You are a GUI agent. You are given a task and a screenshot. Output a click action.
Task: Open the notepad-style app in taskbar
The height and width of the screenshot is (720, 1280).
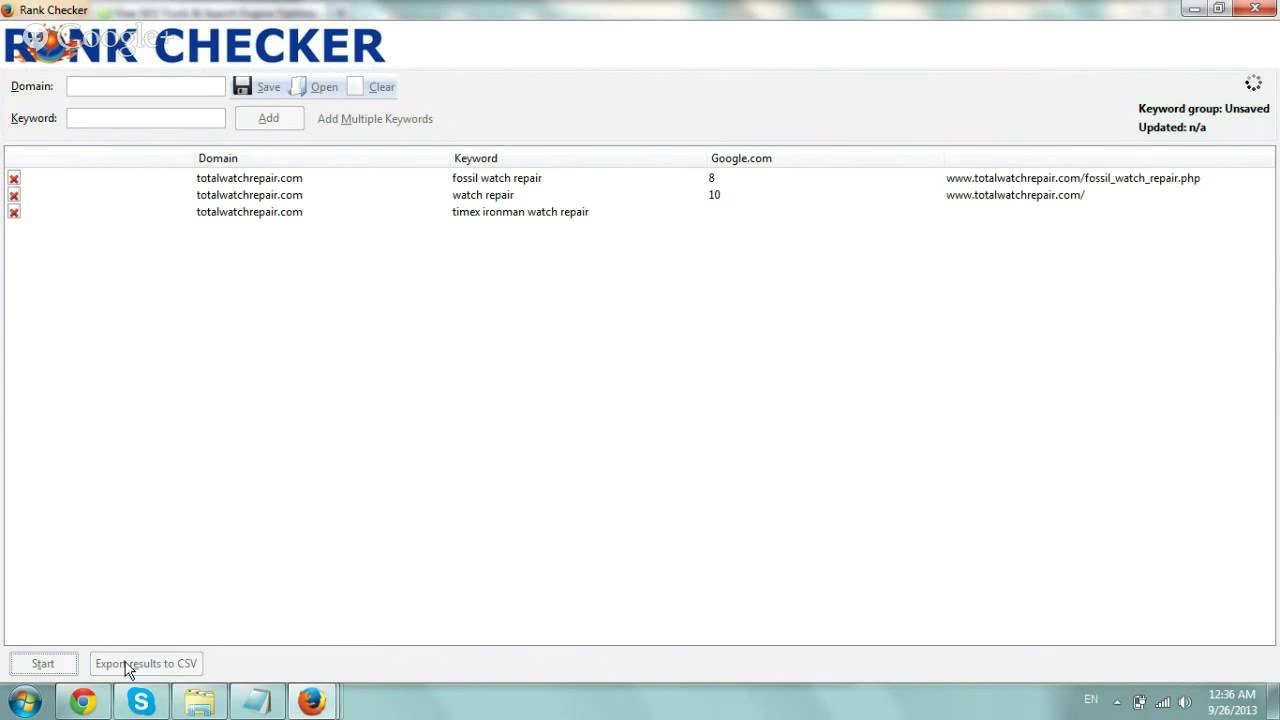[x=256, y=701]
